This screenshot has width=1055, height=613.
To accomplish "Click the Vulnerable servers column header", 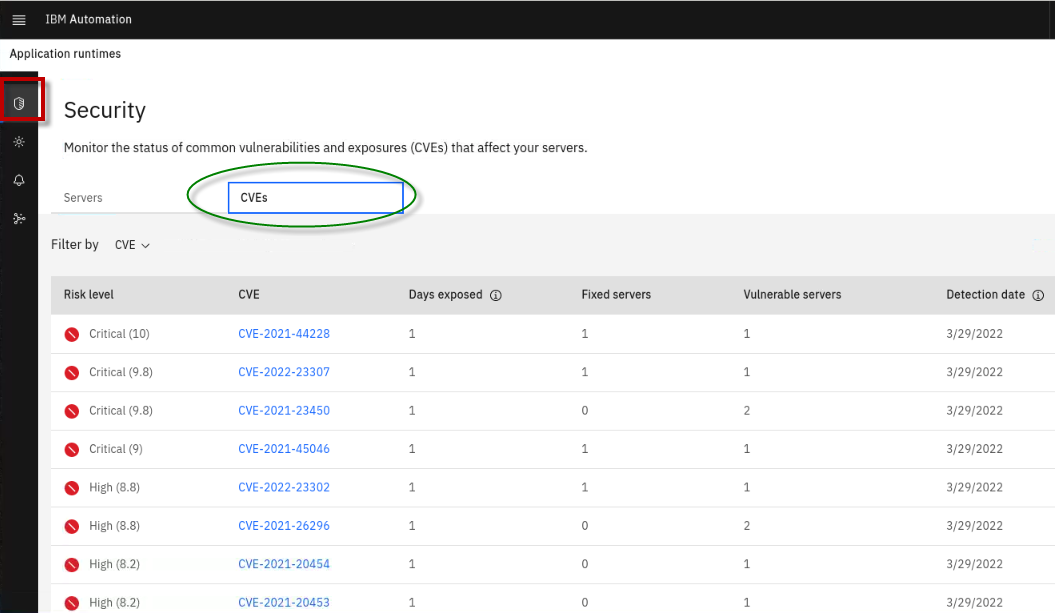I will coord(792,295).
